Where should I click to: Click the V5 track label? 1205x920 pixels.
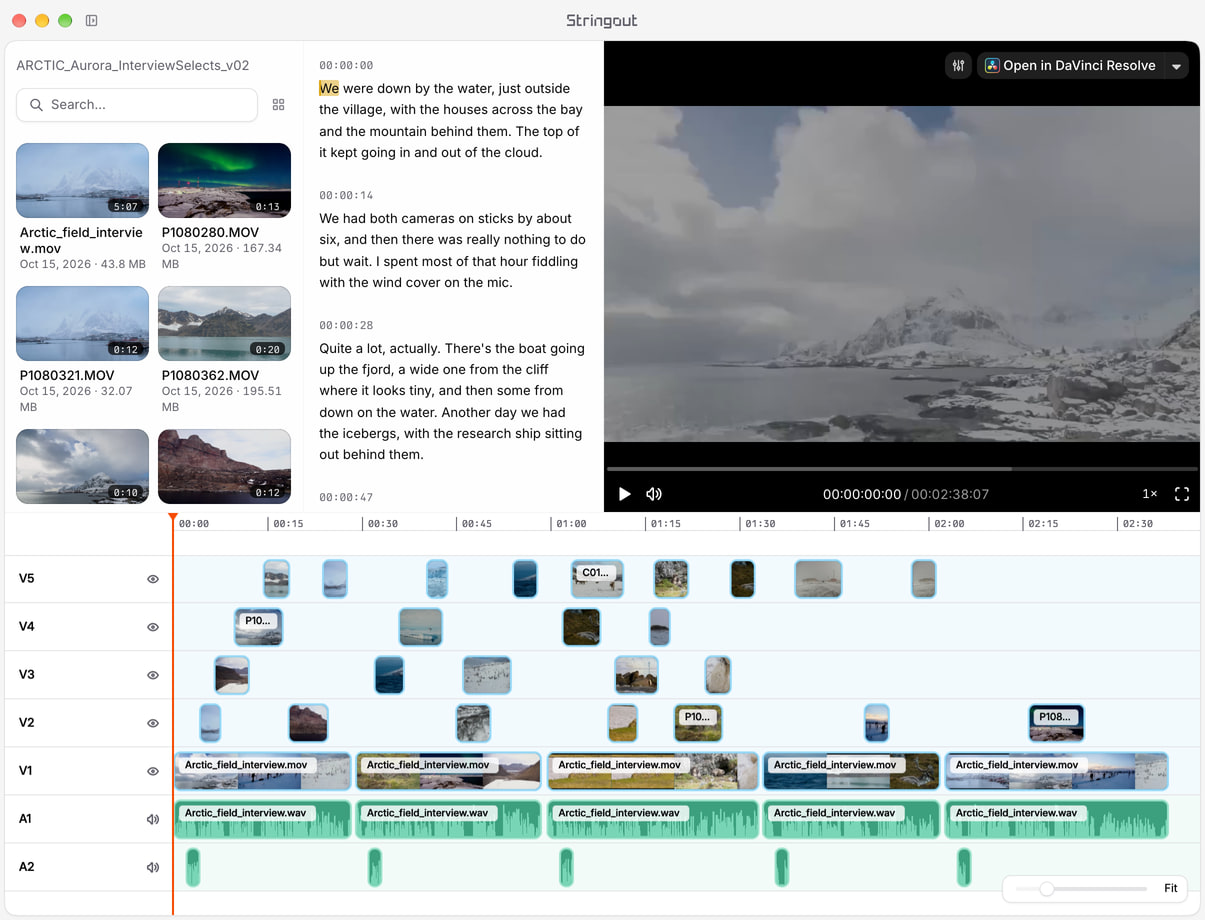point(27,579)
